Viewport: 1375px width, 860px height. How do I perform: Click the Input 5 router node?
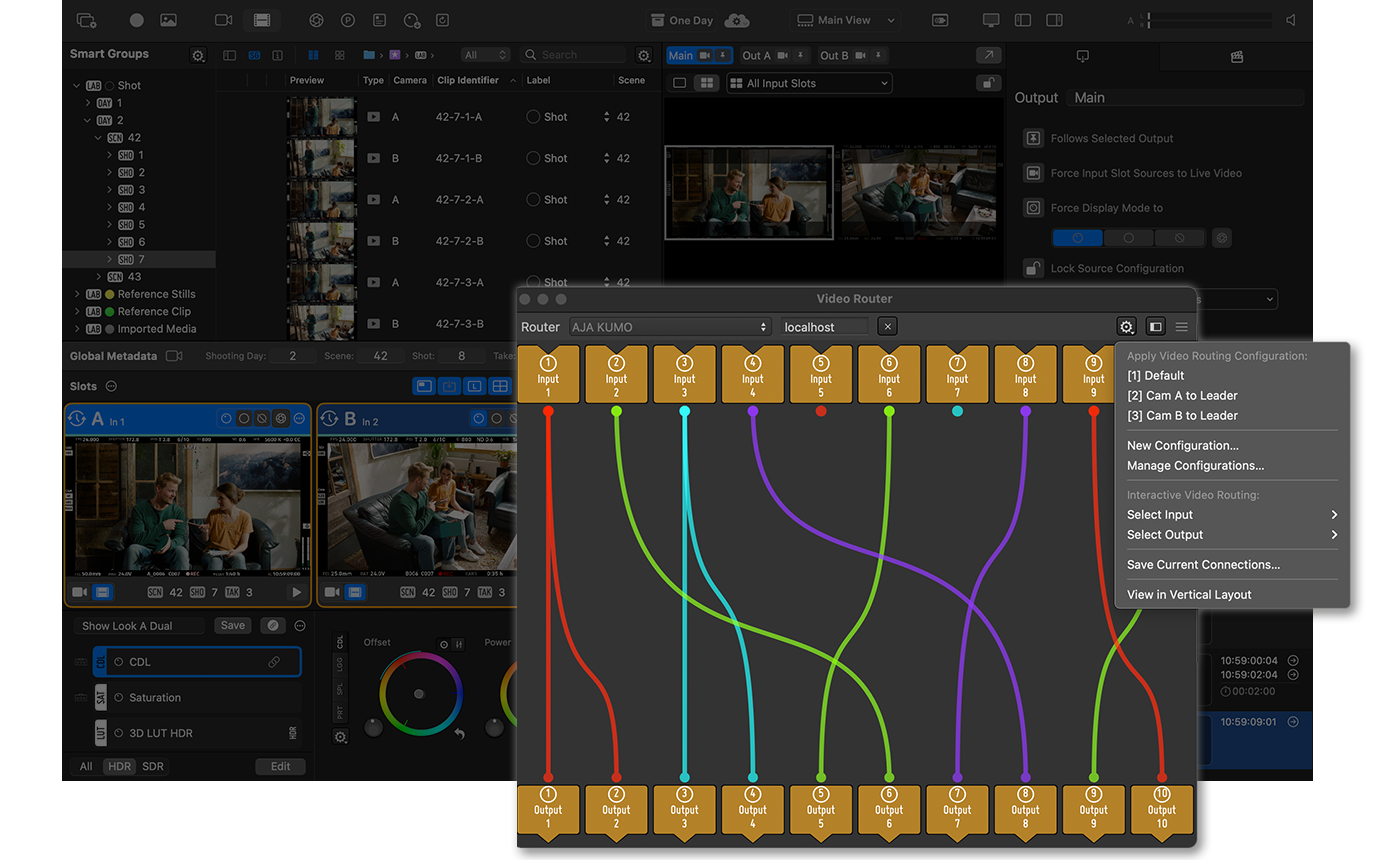pos(821,375)
